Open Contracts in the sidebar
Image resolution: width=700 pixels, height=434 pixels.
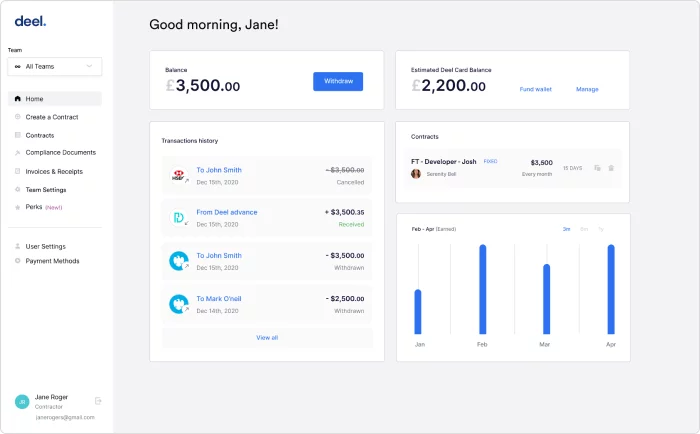(x=40, y=135)
